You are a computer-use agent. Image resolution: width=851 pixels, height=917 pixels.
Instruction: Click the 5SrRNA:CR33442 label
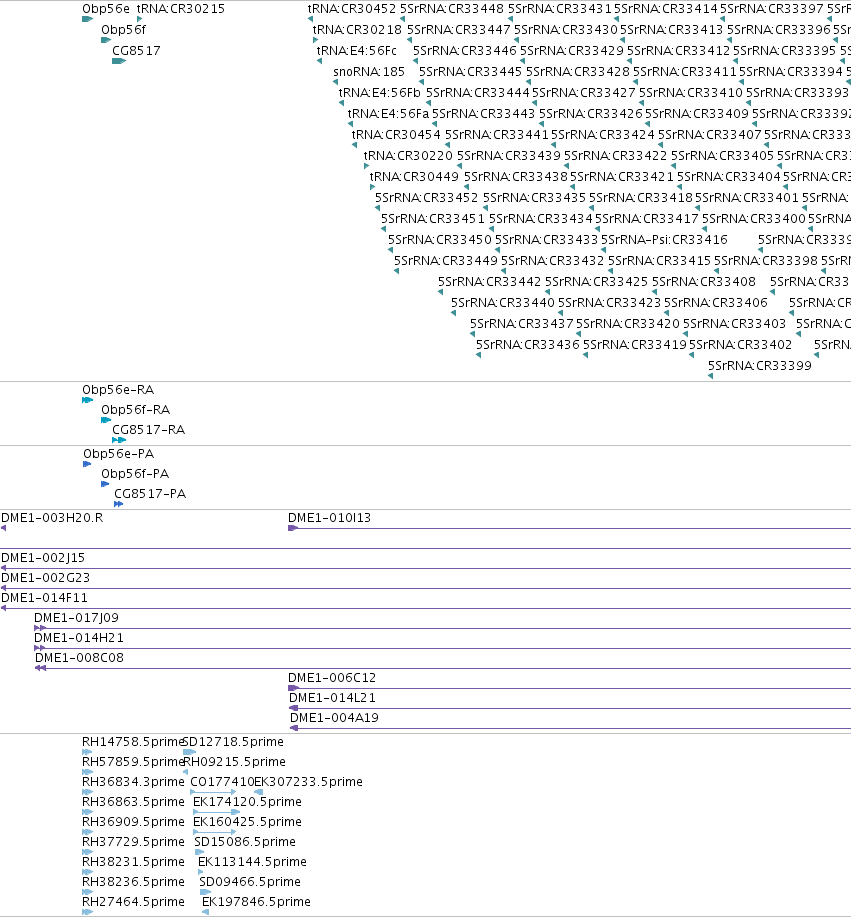(x=490, y=282)
